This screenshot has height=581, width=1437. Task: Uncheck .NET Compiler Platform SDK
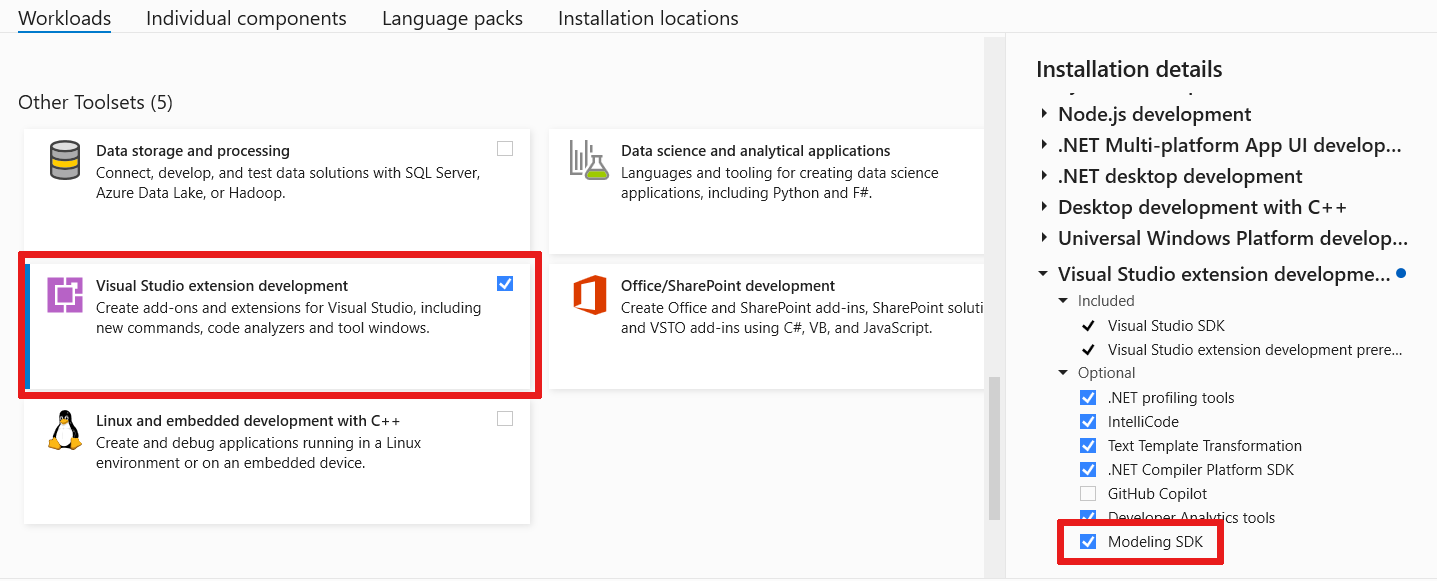1087,469
